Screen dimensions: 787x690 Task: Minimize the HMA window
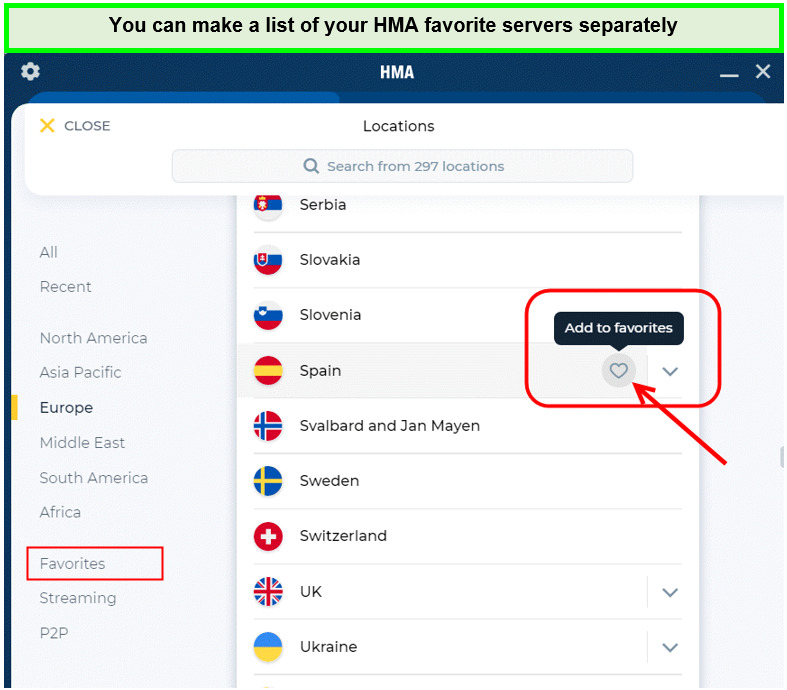(x=729, y=75)
